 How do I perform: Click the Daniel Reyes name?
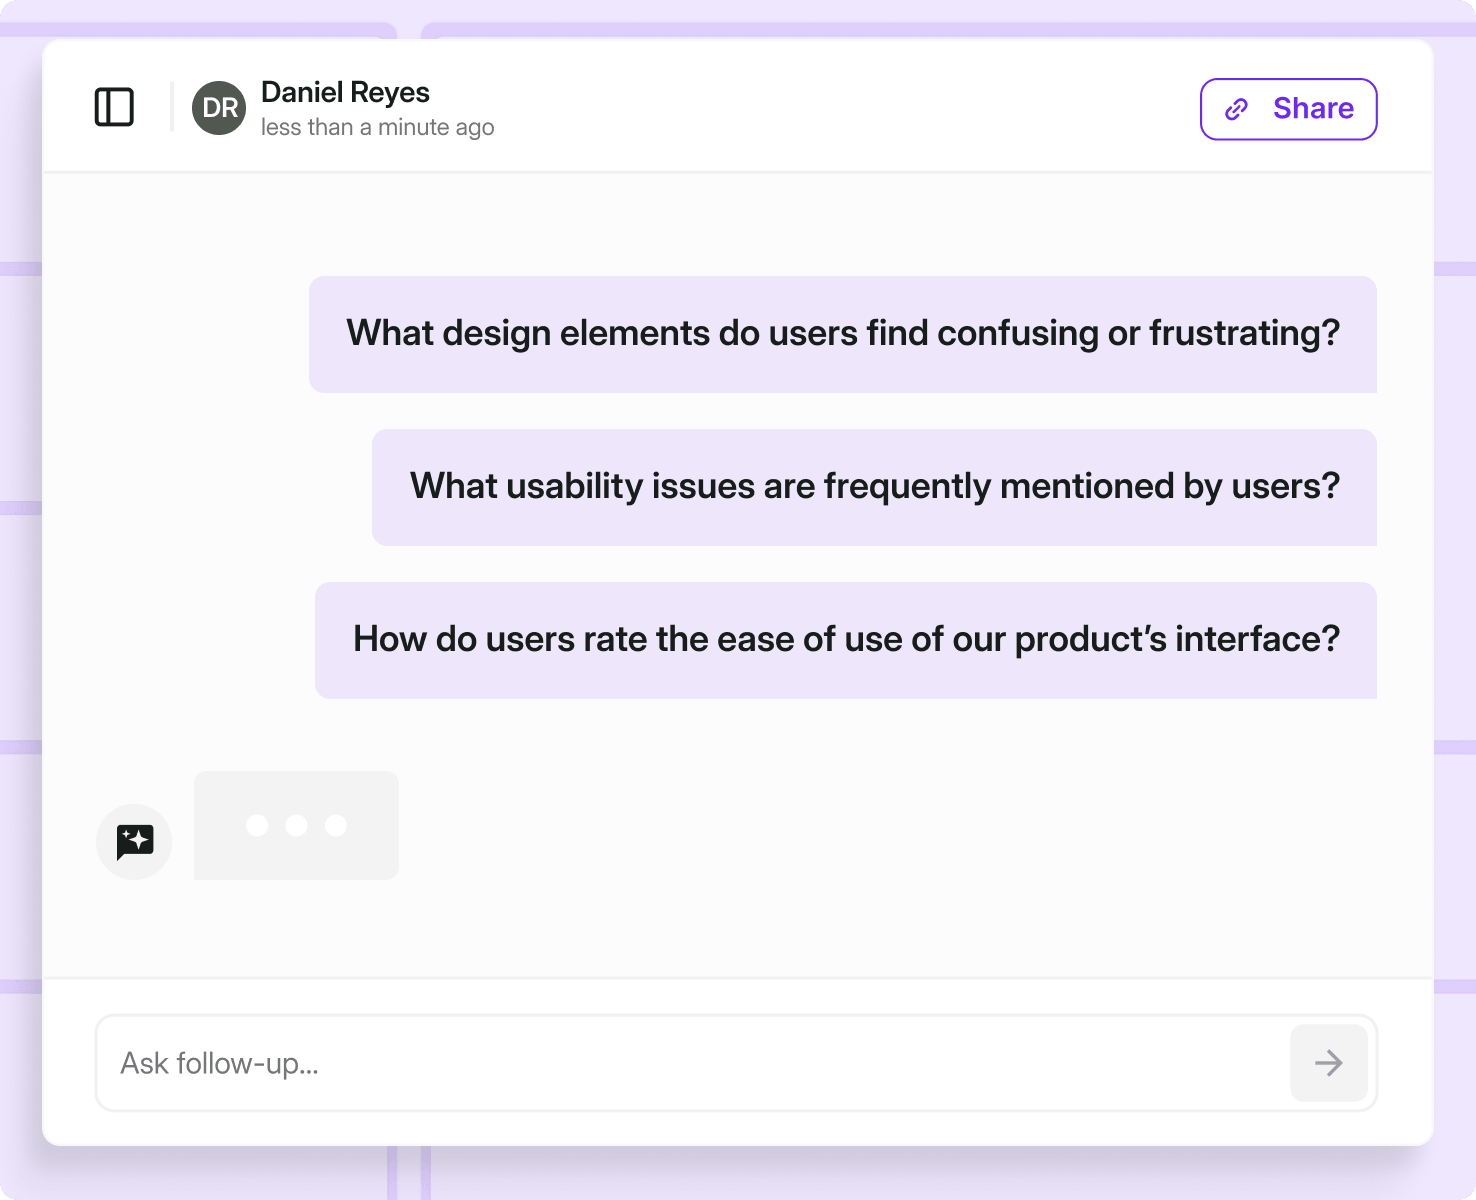tap(345, 92)
